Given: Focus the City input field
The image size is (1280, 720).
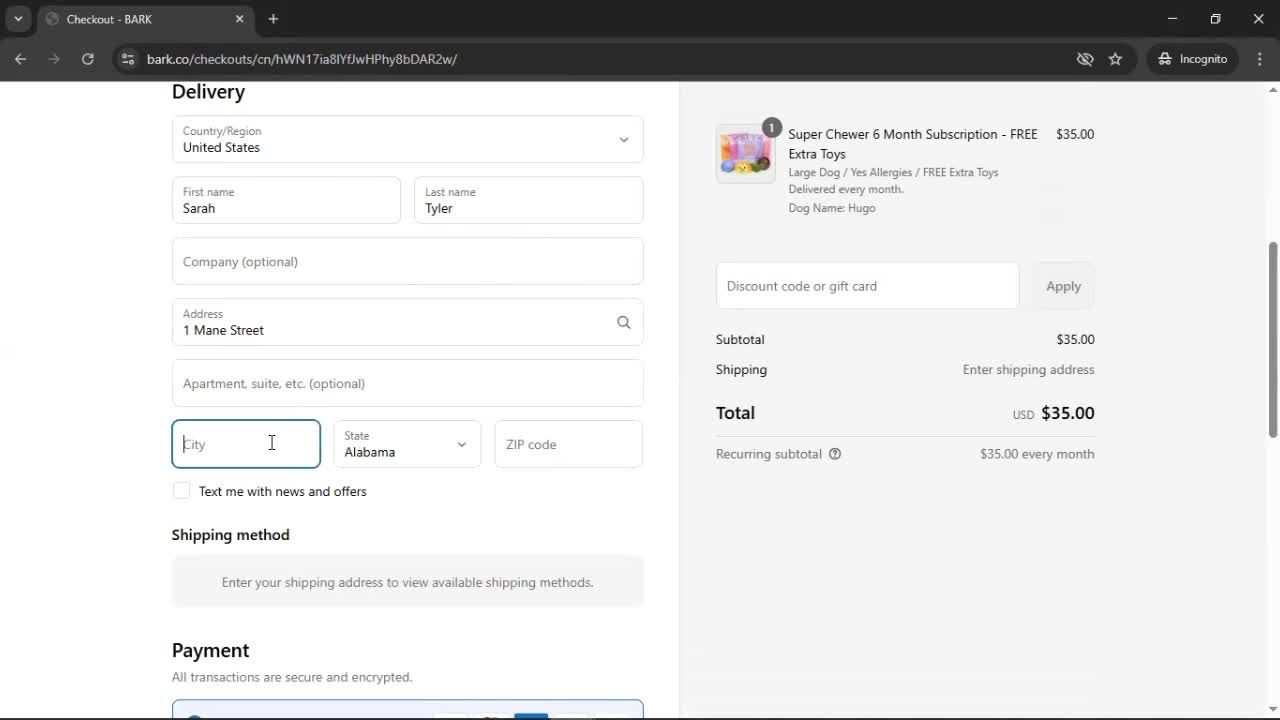Looking at the screenshot, I should coord(246,444).
